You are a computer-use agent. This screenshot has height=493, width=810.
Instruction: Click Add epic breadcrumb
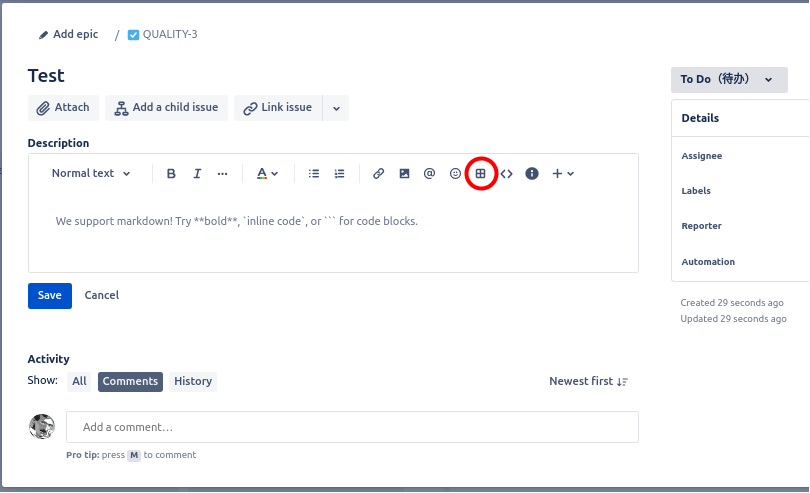coord(69,35)
